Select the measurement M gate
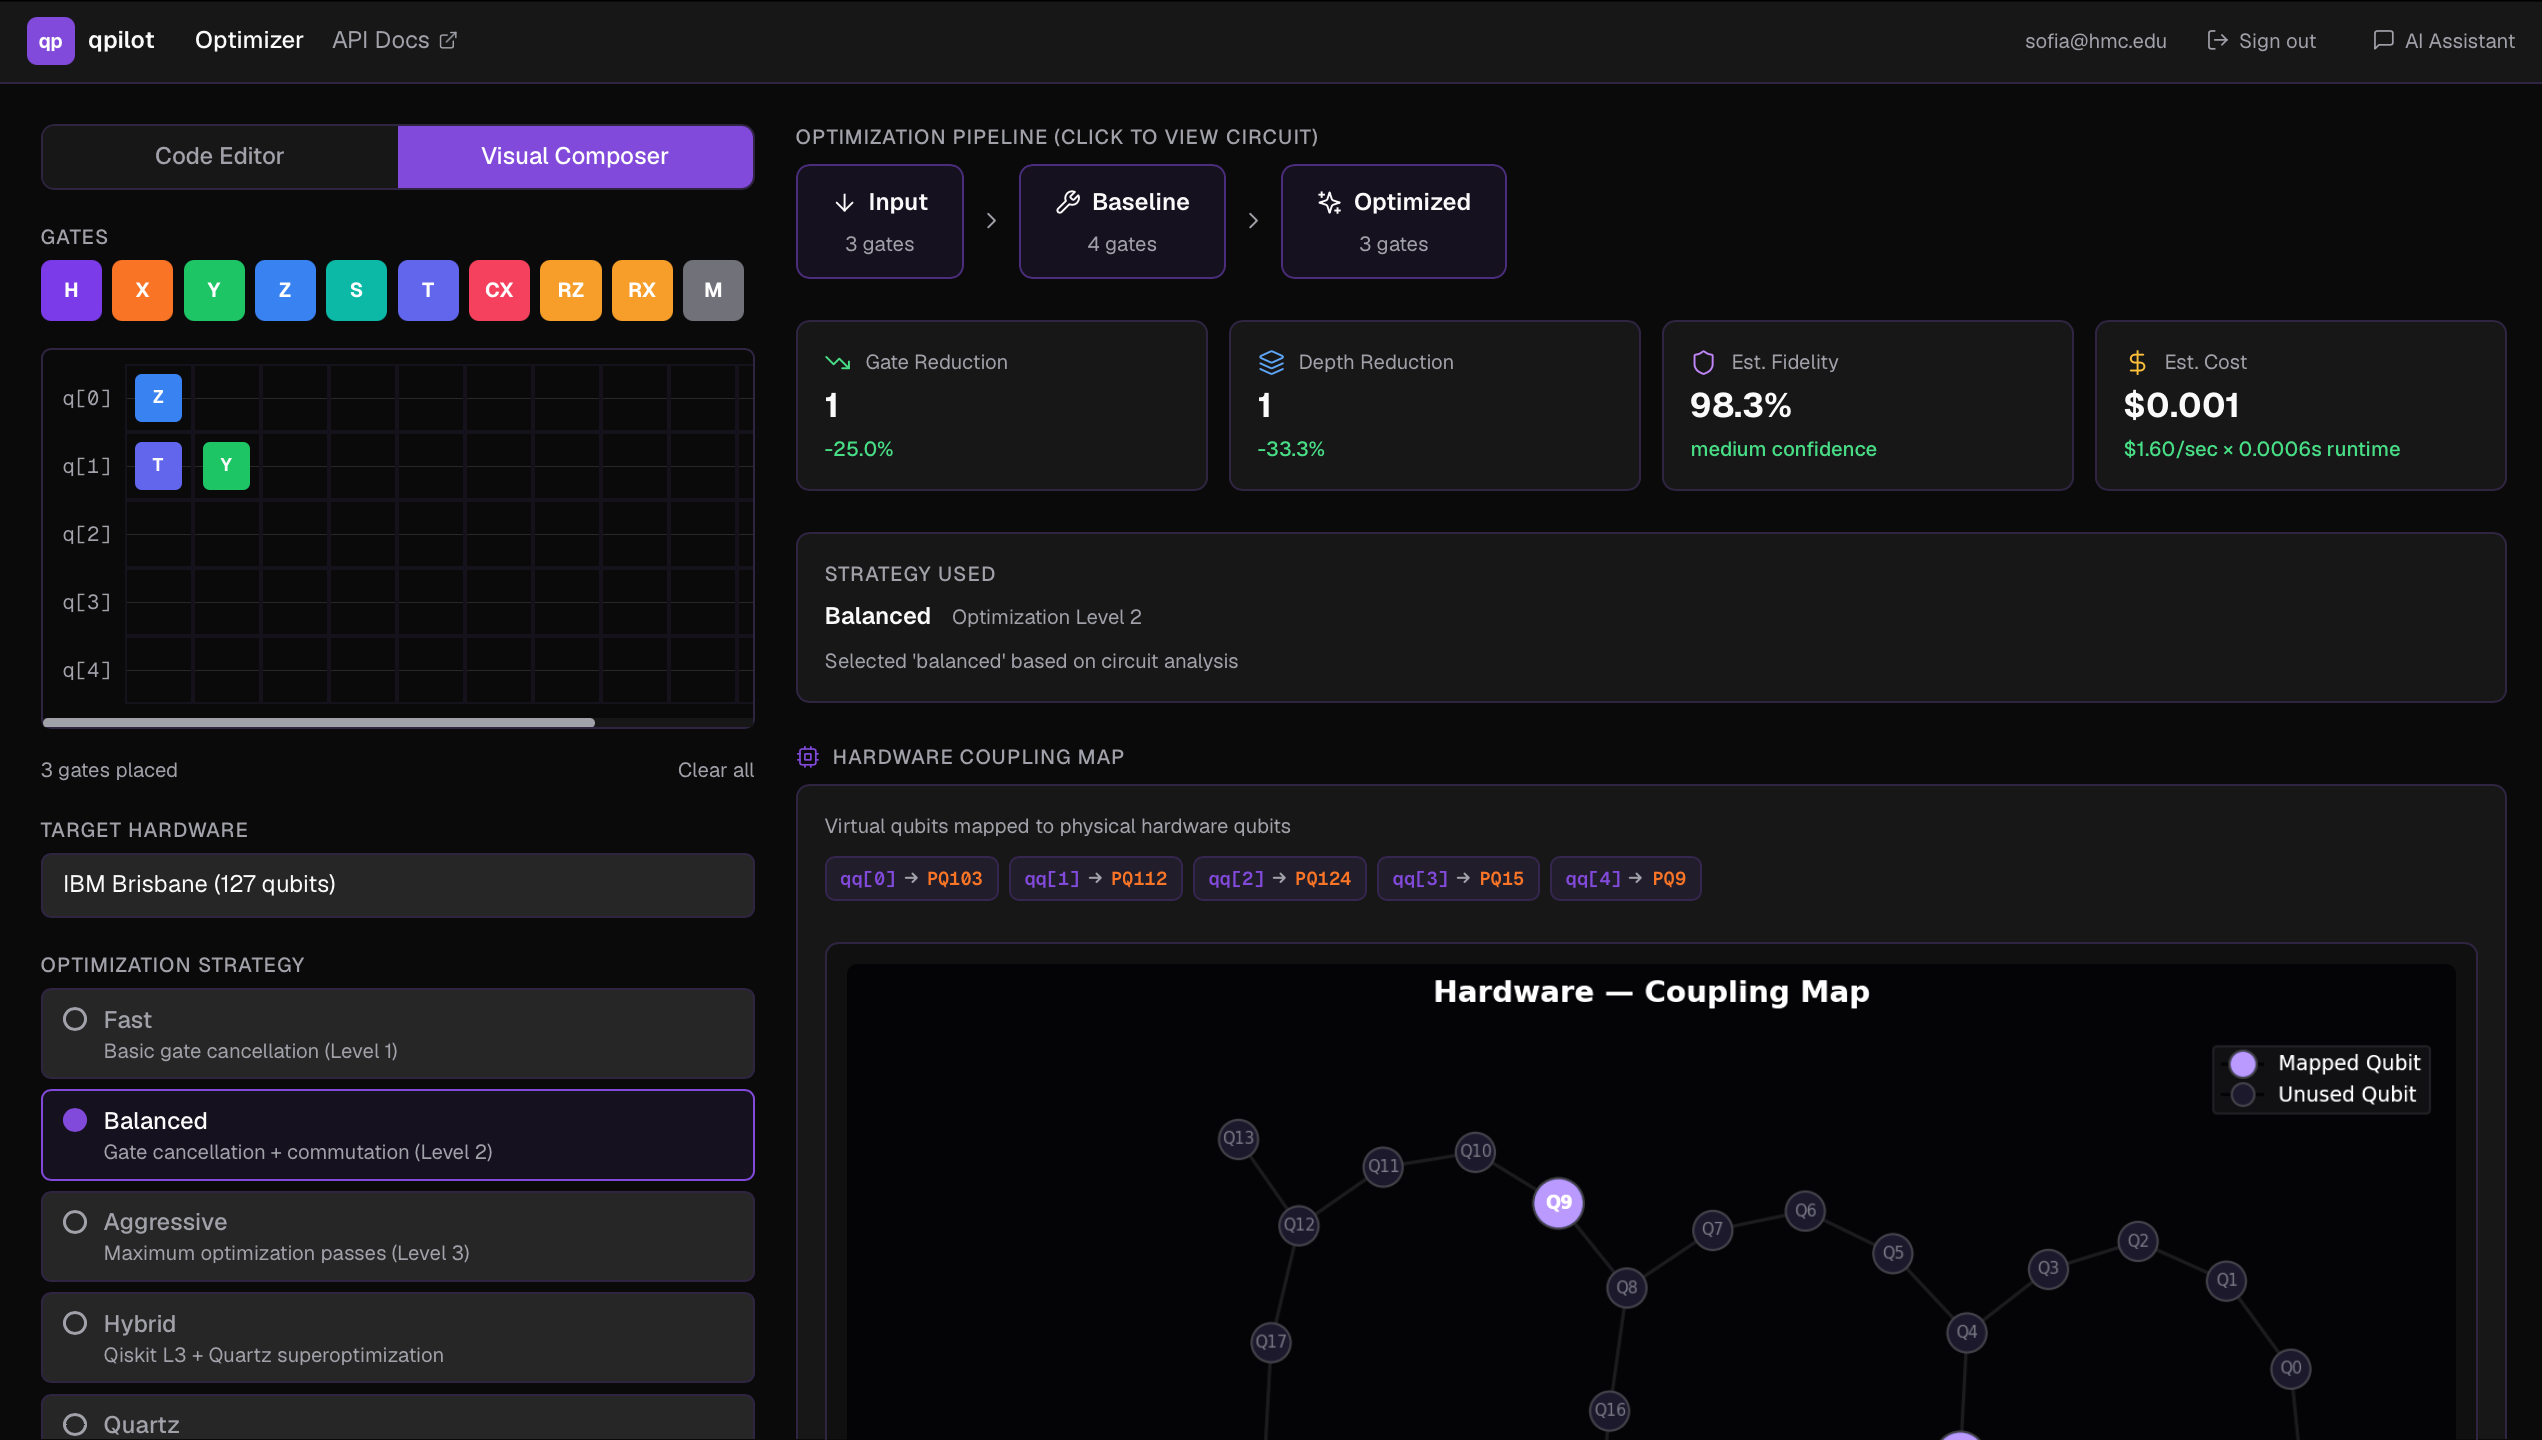The height and width of the screenshot is (1440, 2542). point(713,290)
